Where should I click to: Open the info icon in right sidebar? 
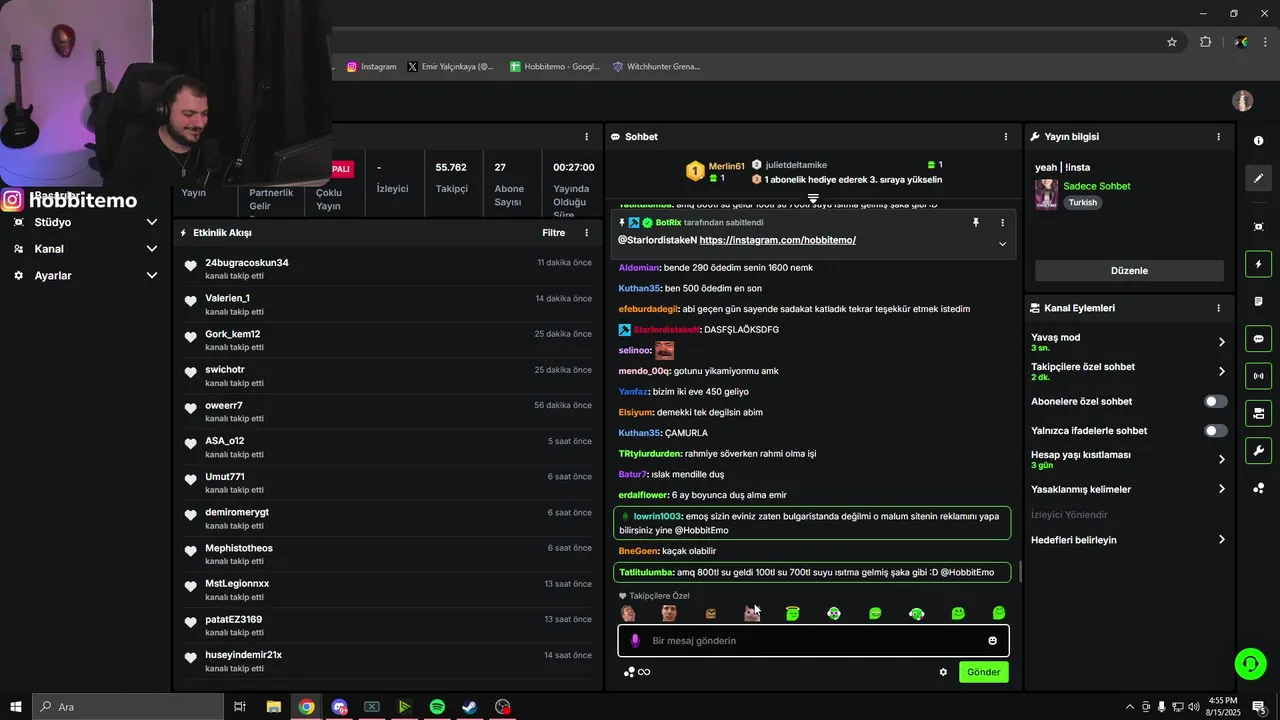(x=1258, y=141)
